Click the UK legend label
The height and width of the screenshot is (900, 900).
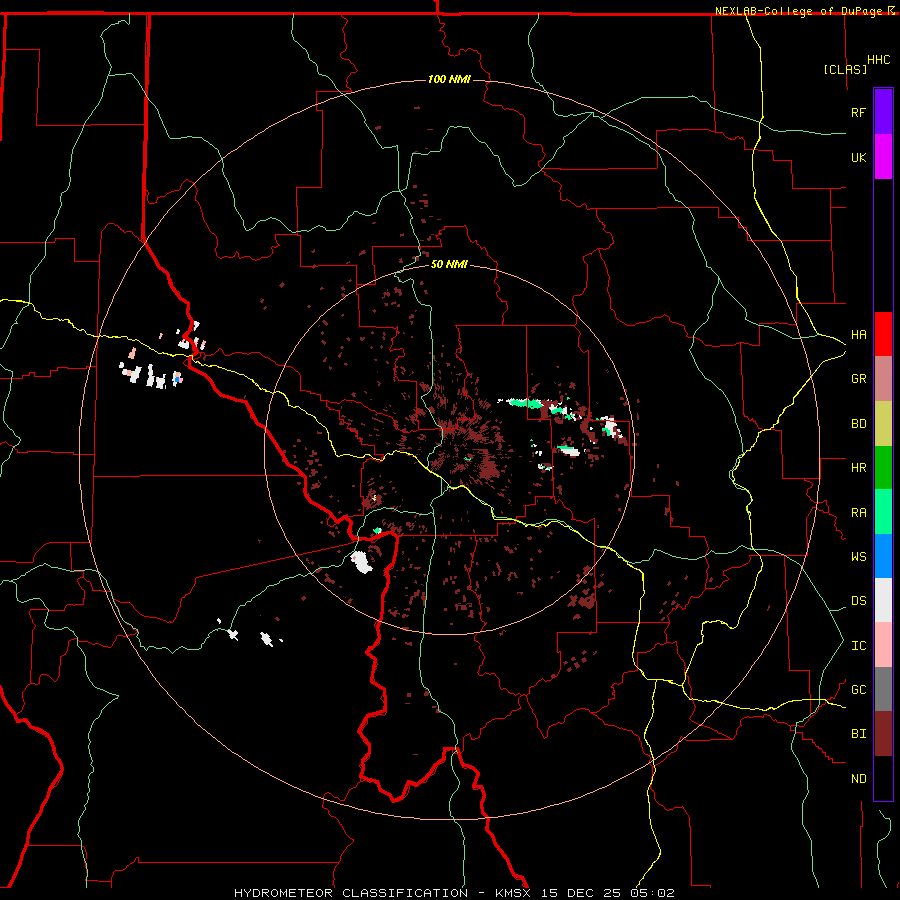(x=858, y=157)
